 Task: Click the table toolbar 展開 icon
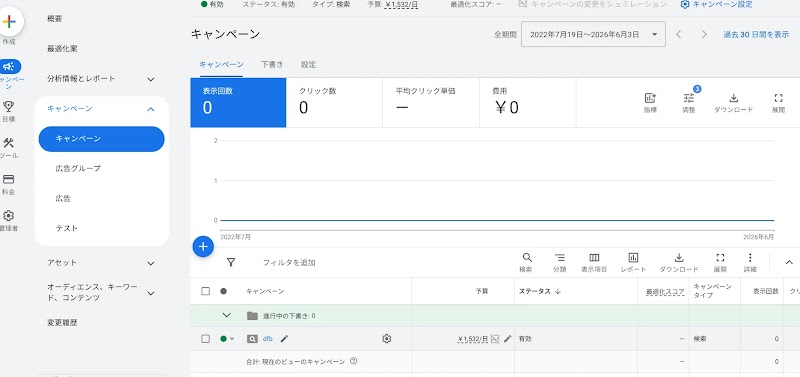[720, 258]
